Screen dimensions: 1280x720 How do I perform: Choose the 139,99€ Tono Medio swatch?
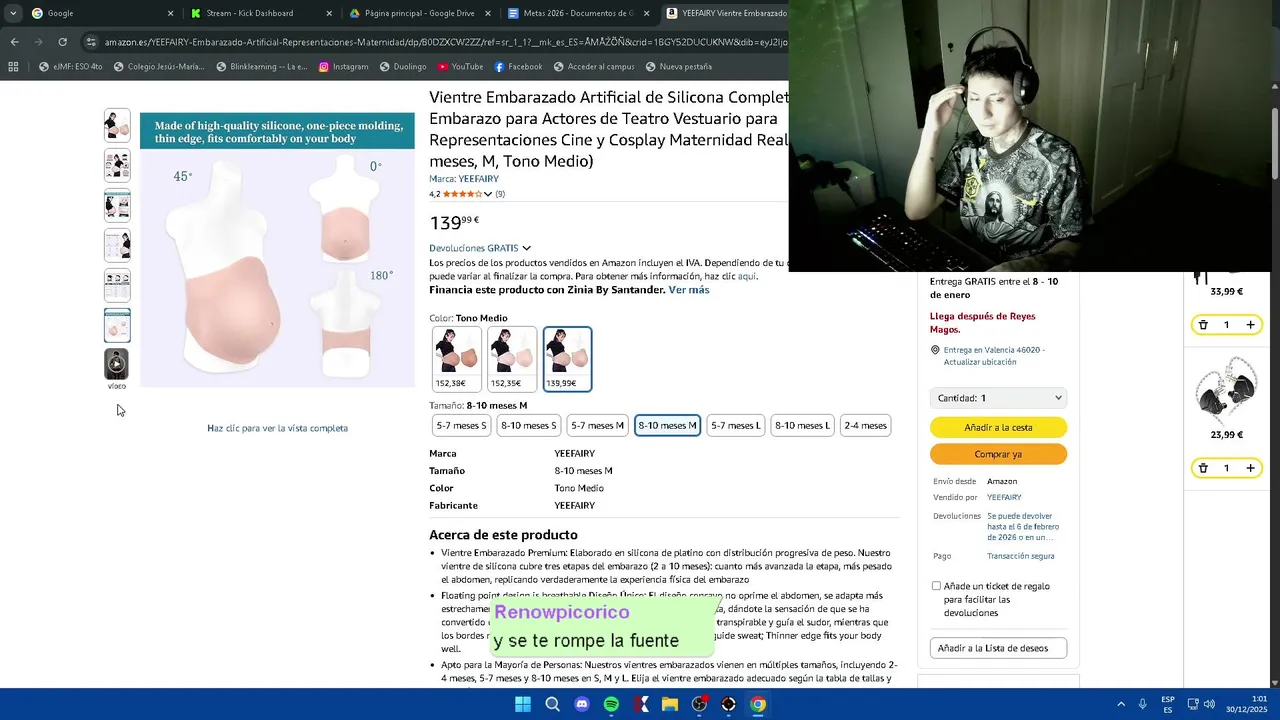click(x=567, y=359)
